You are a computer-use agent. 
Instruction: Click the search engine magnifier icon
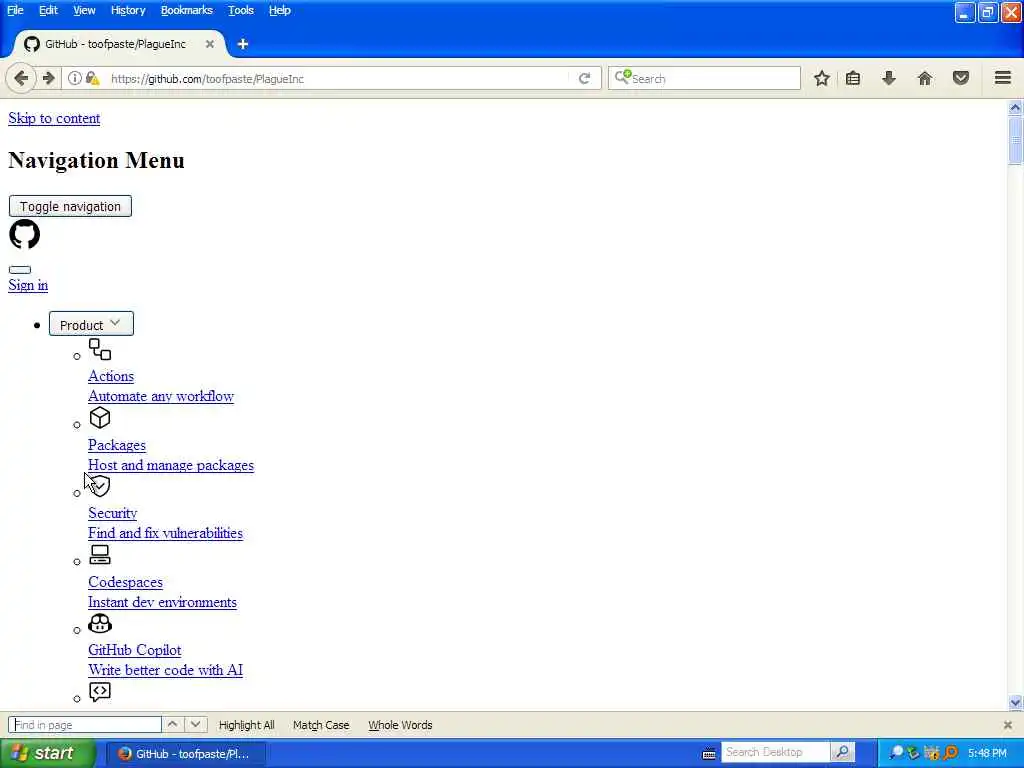click(622, 77)
